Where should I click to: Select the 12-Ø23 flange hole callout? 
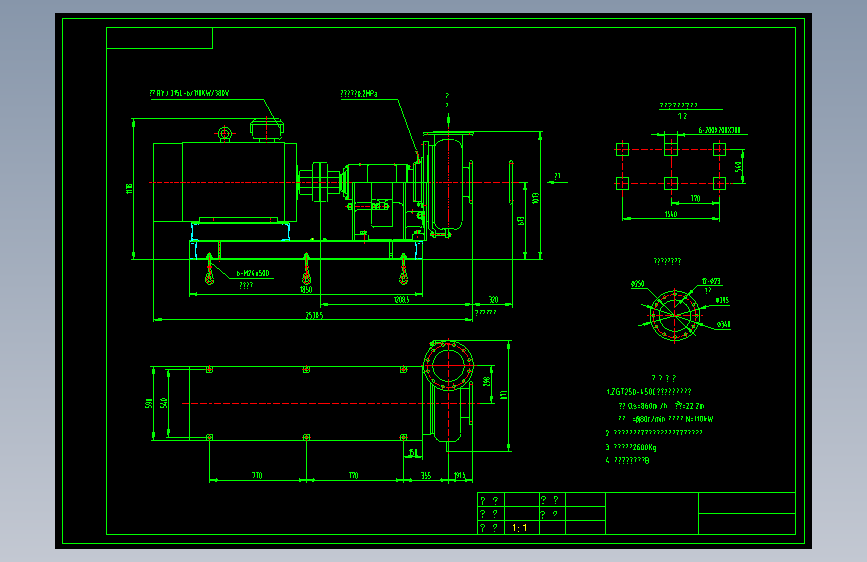(x=711, y=282)
